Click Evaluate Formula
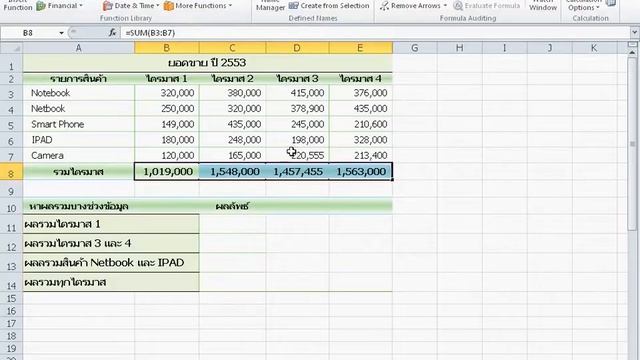The width and height of the screenshot is (640, 360). click(487, 6)
